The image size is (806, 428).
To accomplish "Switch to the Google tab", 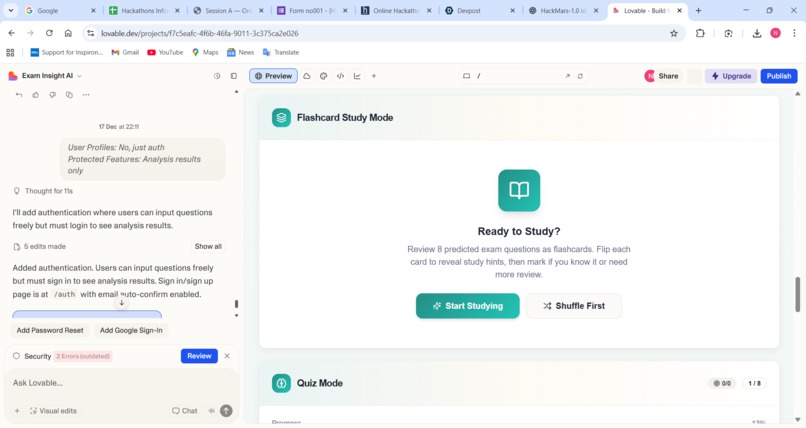I will click(x=60, y=10).
